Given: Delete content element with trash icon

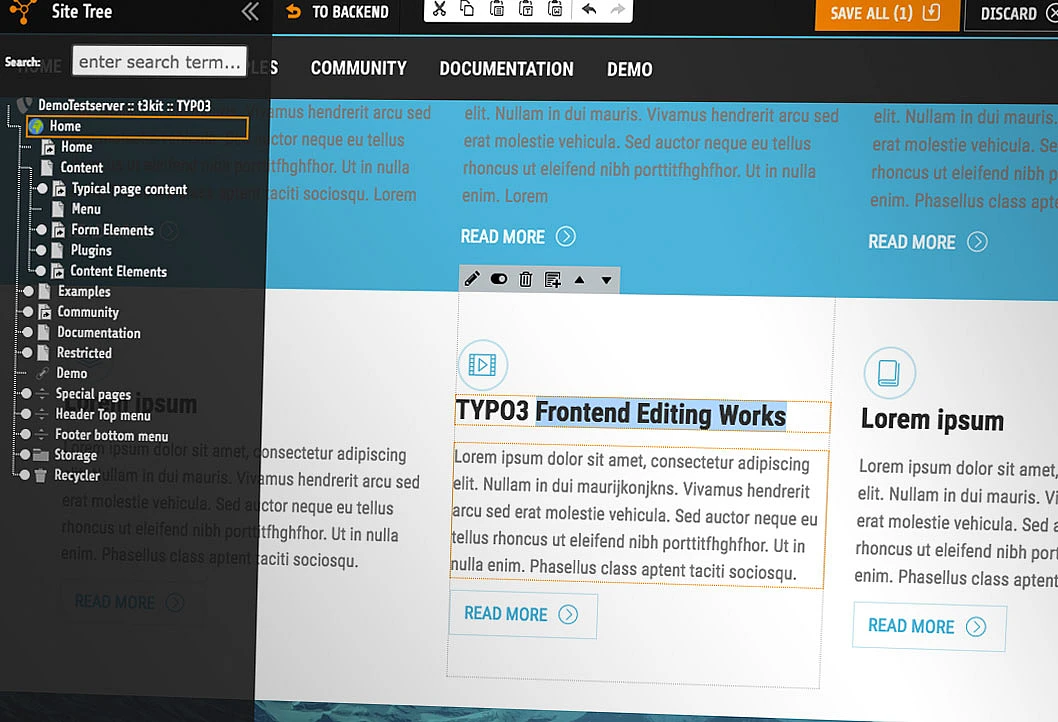Looking at the screenshot, I should point(526,280).
